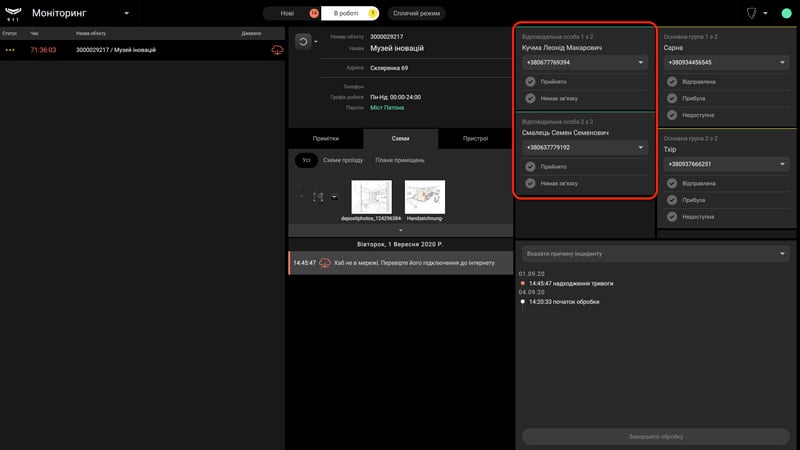The width and height of the screenshot is (800, 450).
Task: Click the offline cloud icon in Музей іновацій row
Action: [x=277, y=50]
